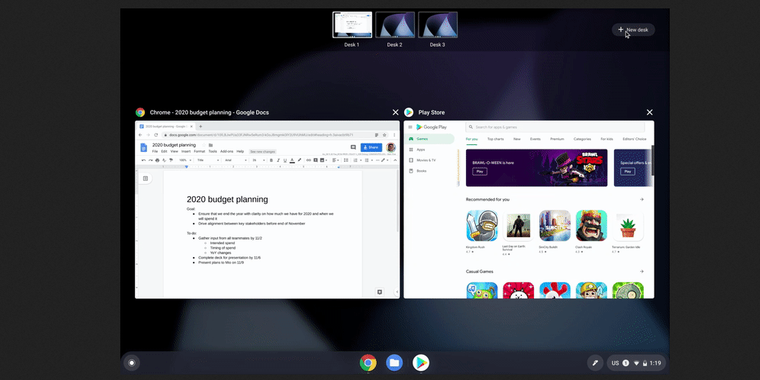Expand Casual Games with arrow
The width and height of the screenshot is (760, 380).
point(642,271)
